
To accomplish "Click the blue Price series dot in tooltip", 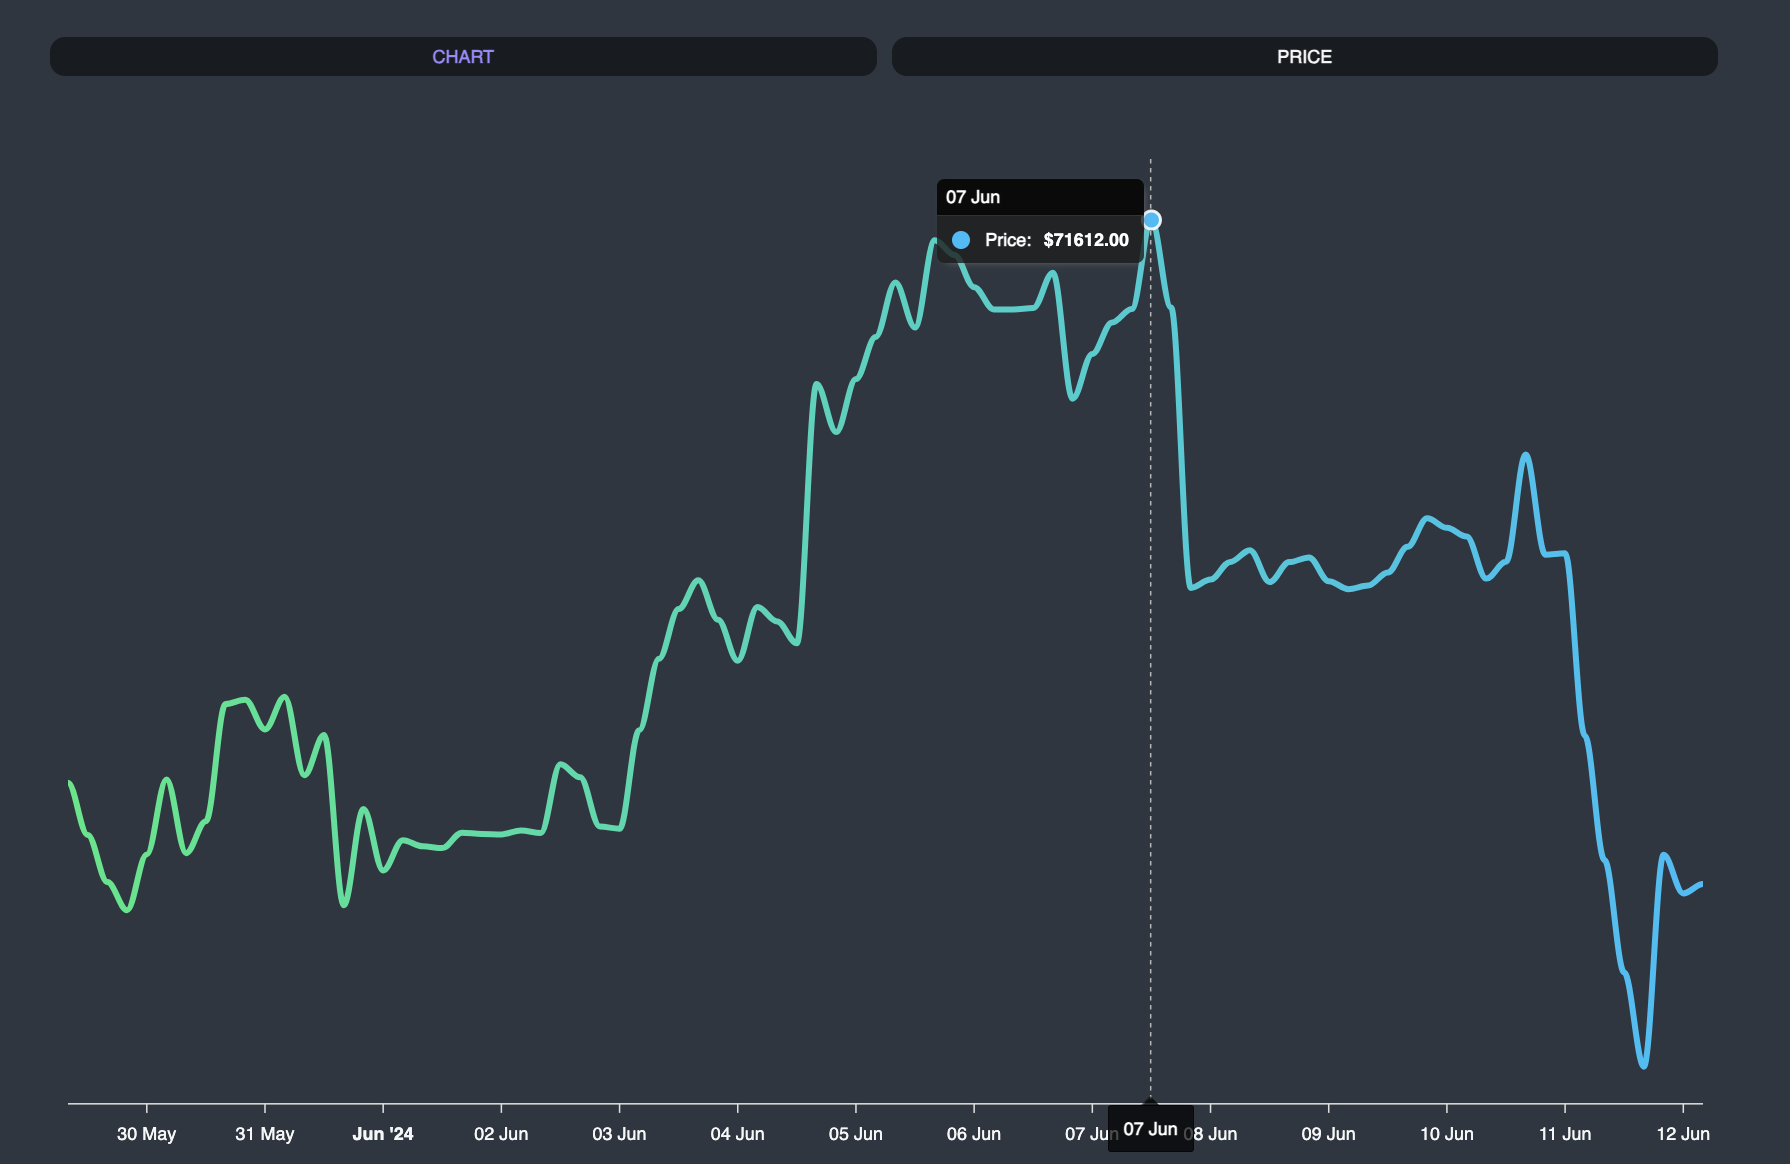I will [961, 240].
